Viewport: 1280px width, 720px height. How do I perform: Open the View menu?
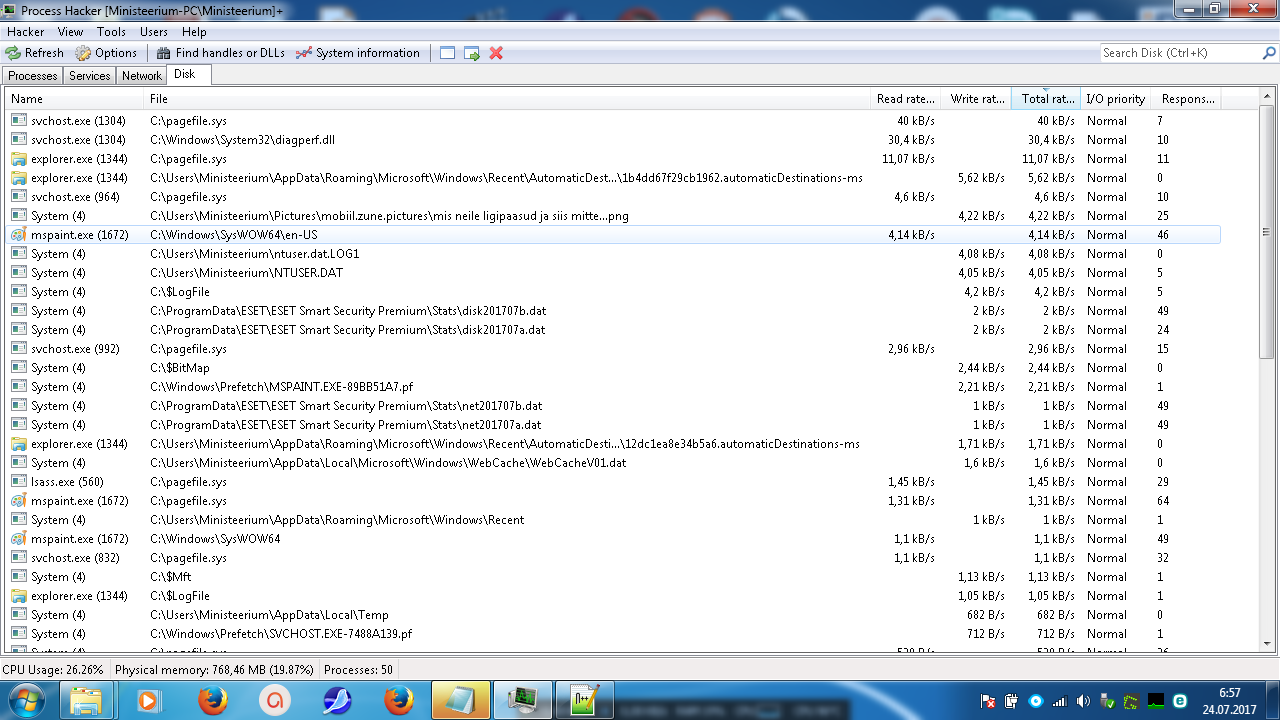[x=71, y=32]
